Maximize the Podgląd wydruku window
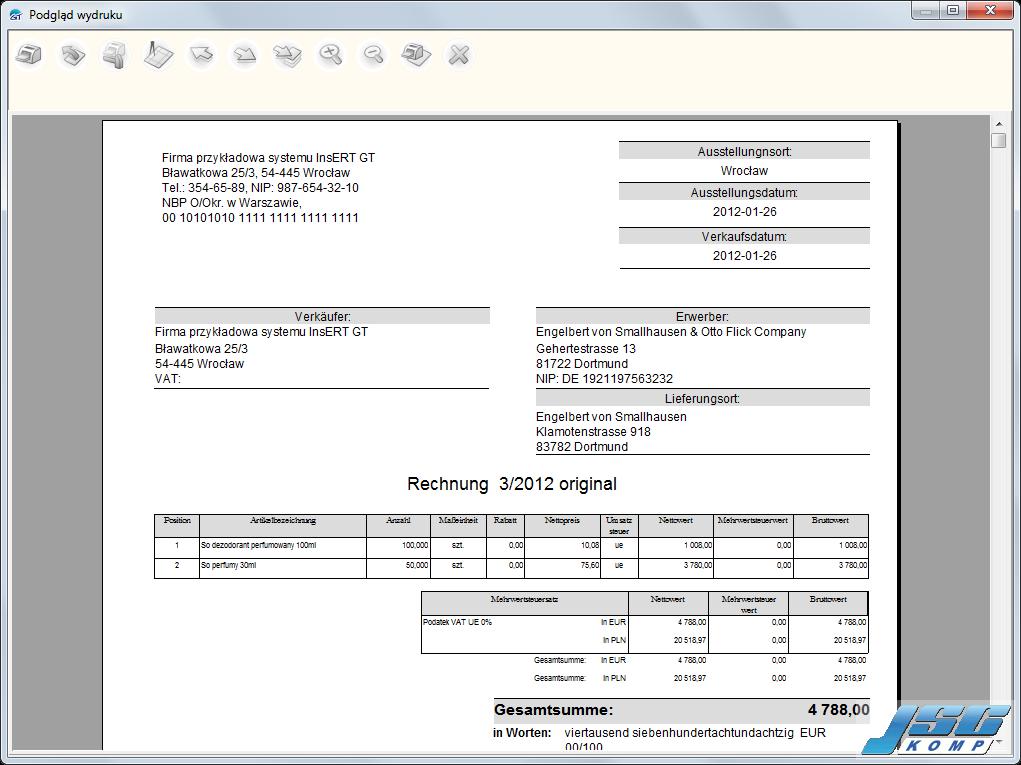Viewport: 1021px width, 765px height. pyautogui.click(x=952, y=11)
